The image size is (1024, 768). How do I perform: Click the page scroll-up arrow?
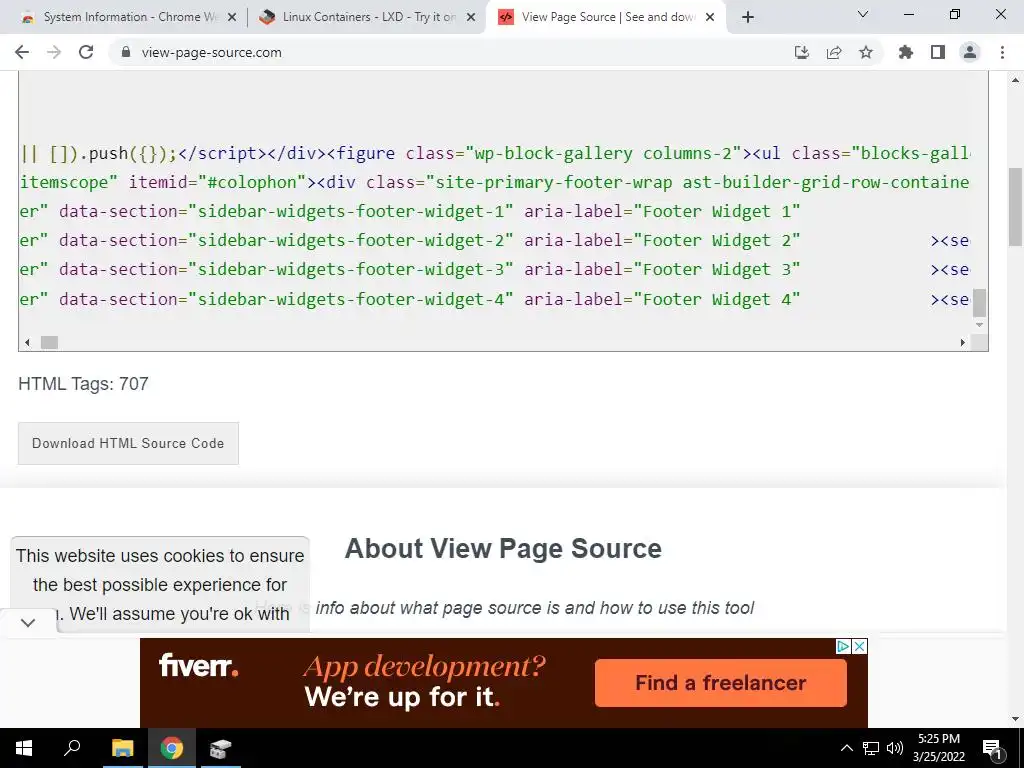[x=1015, y=80]
